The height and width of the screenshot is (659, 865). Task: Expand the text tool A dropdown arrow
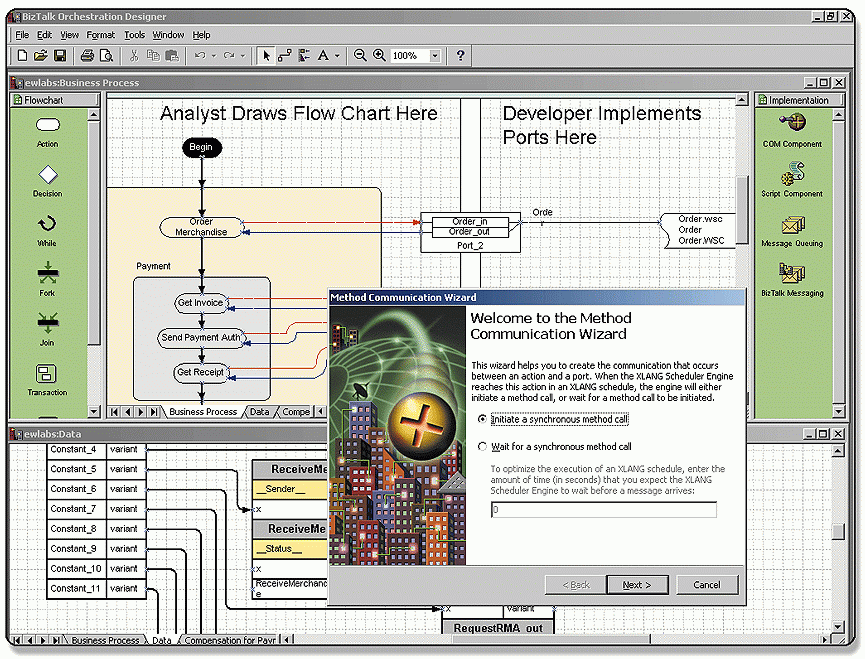click(x=337, y=56)
